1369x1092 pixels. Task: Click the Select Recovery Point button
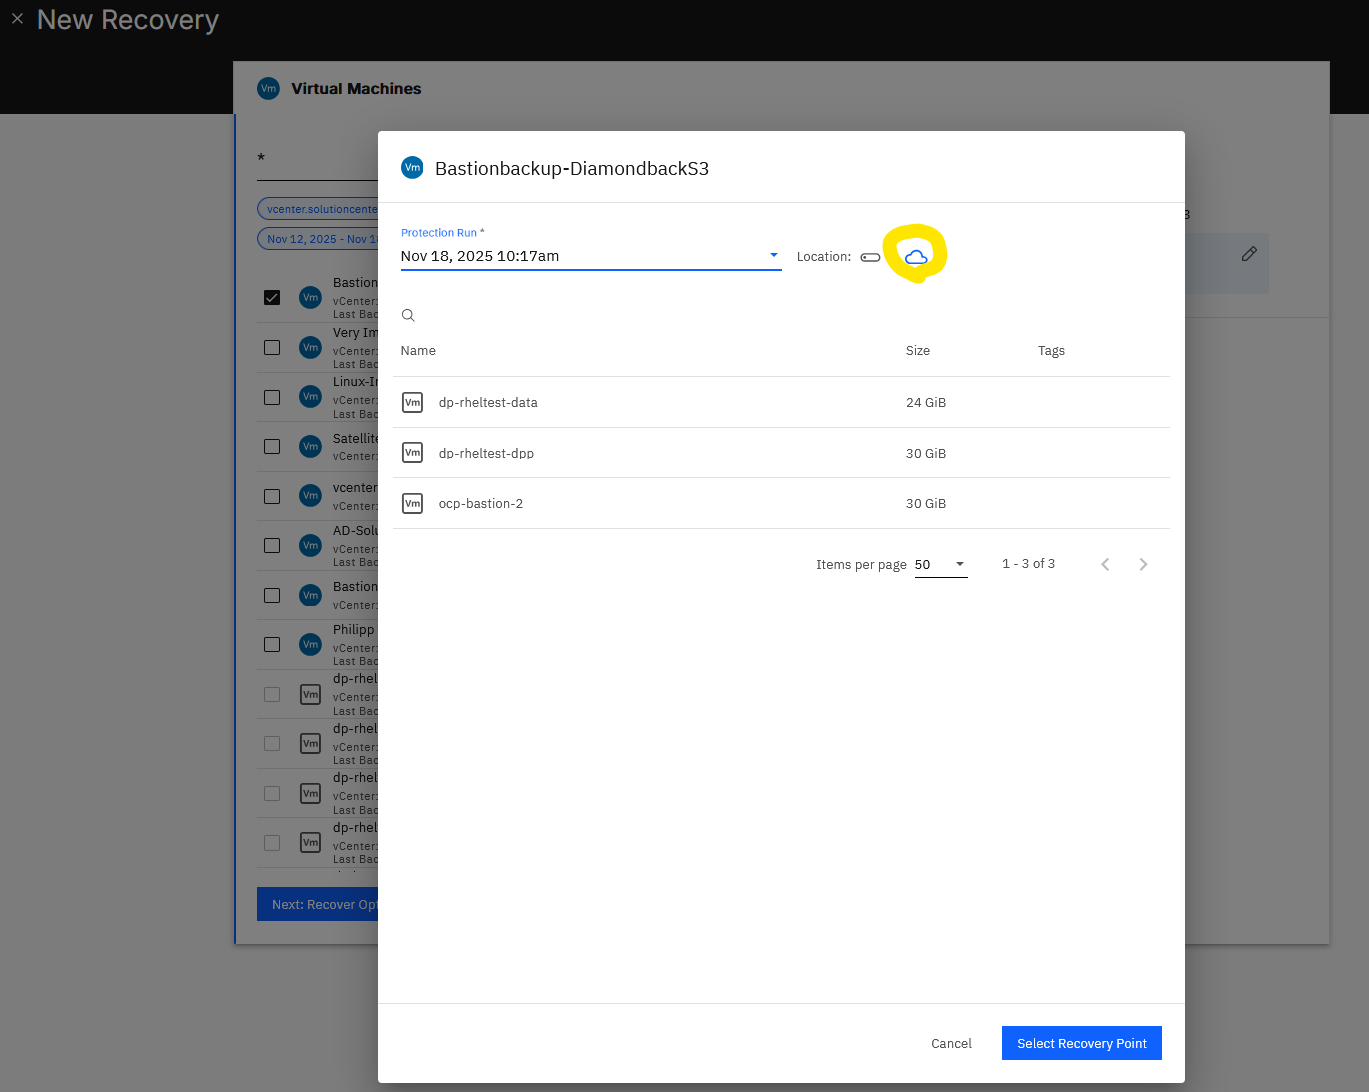pos(1082,1043)
